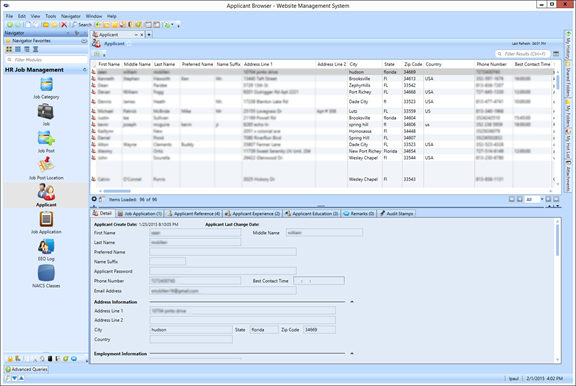Click the red X delete toolbar icon
The height and width of the screenshot is (386, 576).
pyautogui.click(x=64, y=25)
